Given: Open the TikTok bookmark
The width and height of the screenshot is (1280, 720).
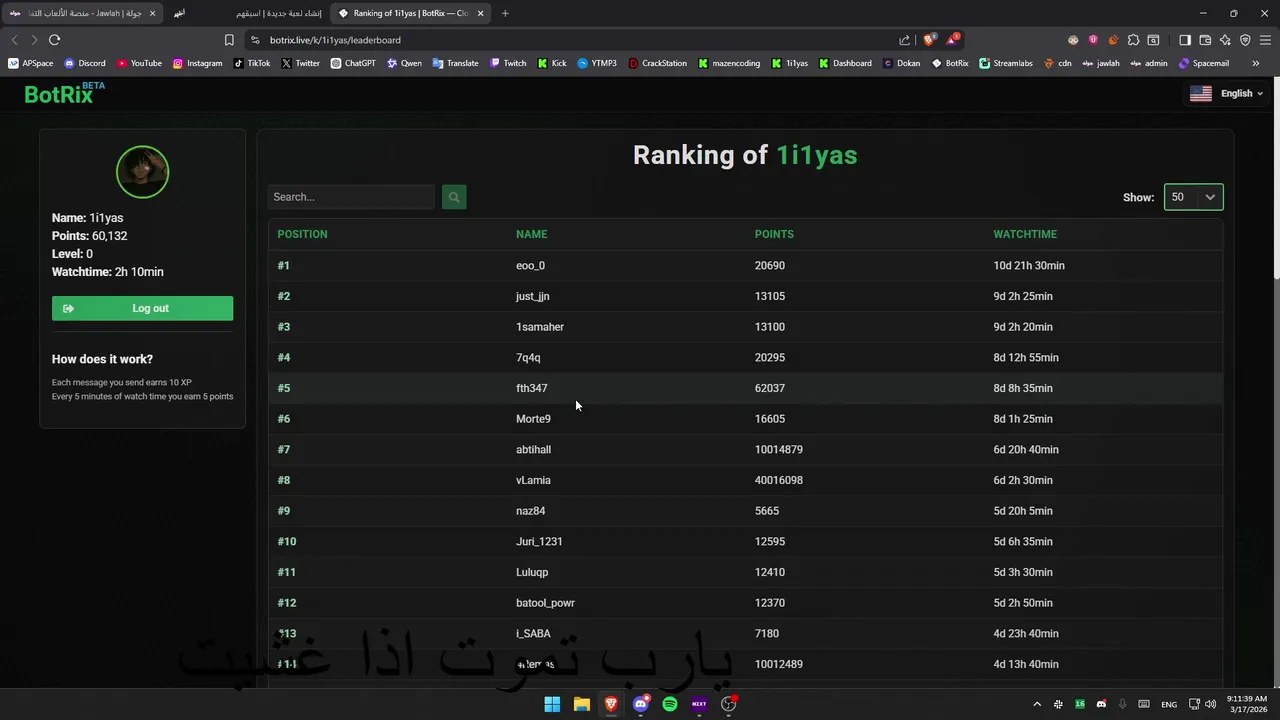Looking at the screenshot, I should (x=252, y=63).
